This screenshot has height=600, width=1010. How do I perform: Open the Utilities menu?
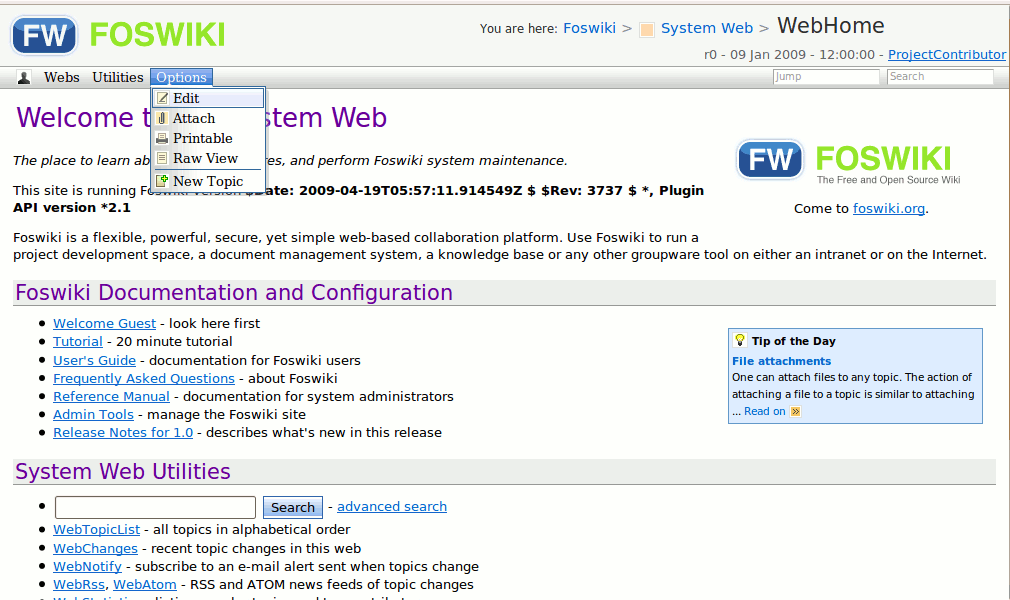[118, 77]
